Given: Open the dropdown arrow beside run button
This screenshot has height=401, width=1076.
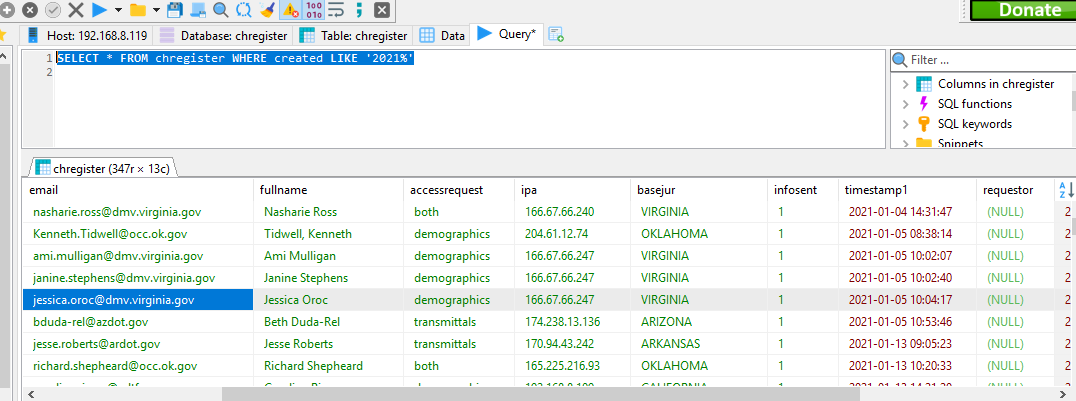Looking at the screenshot, I should tap(118, 10).
